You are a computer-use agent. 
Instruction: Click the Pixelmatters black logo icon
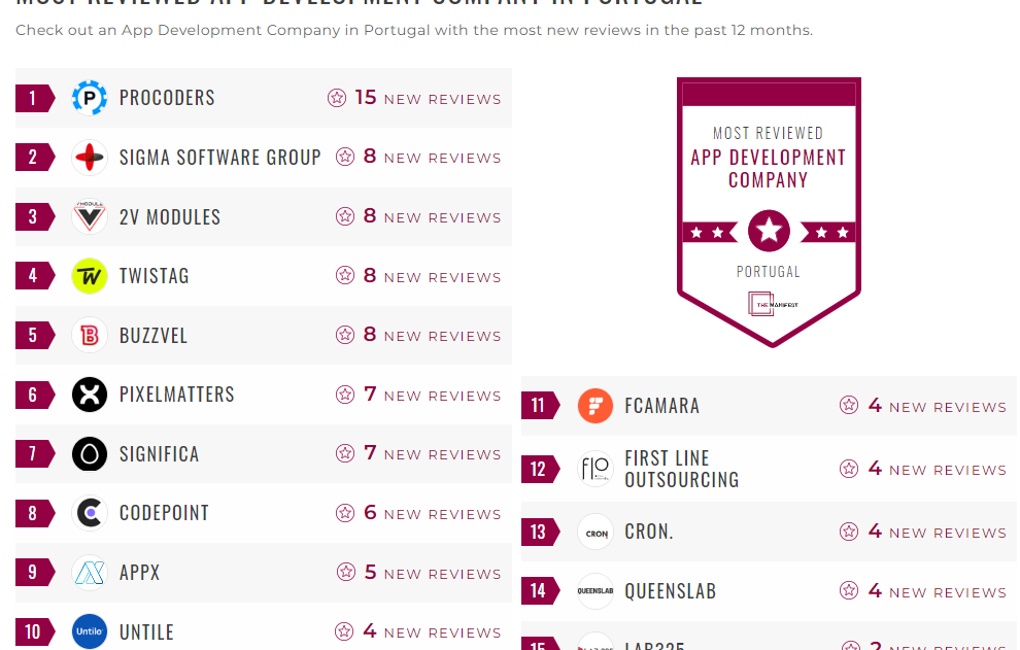click(x=90, y=395)
